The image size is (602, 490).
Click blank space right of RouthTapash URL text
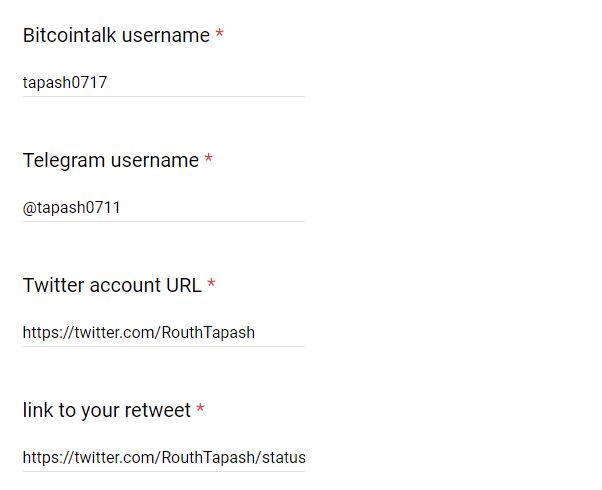click(280, 333)
